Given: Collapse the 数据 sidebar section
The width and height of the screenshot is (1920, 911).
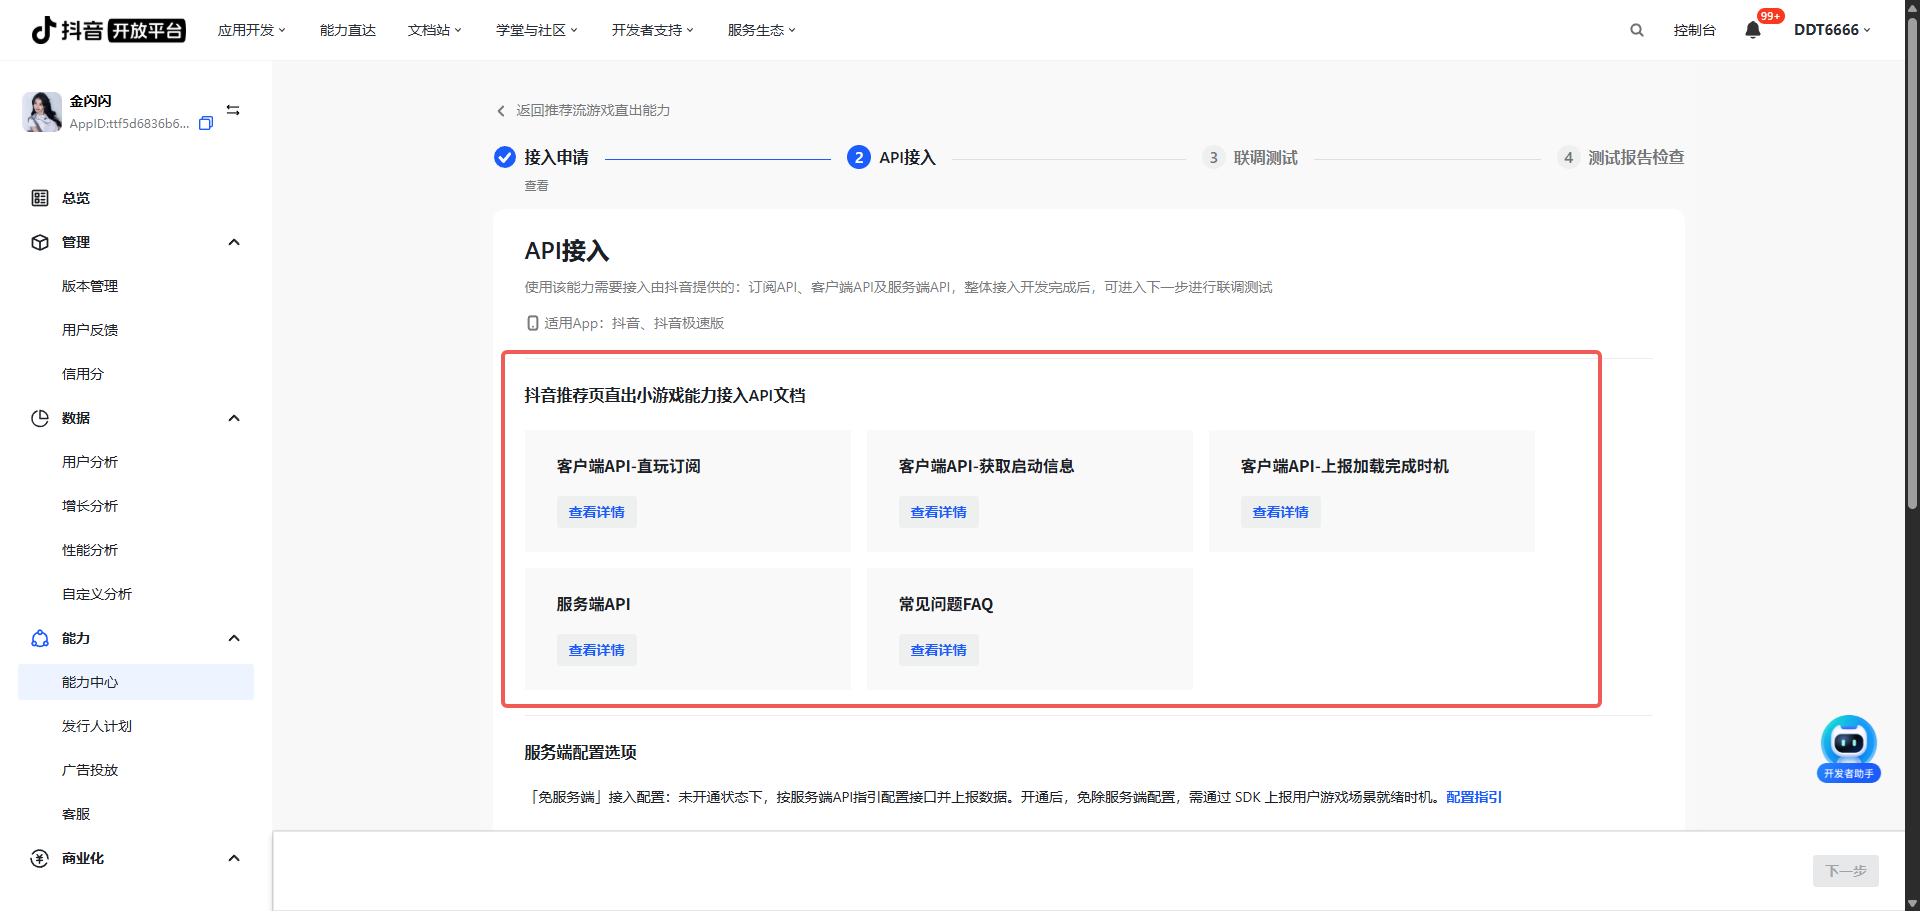Looking at the screenshot, I should (x=234, y=418).
